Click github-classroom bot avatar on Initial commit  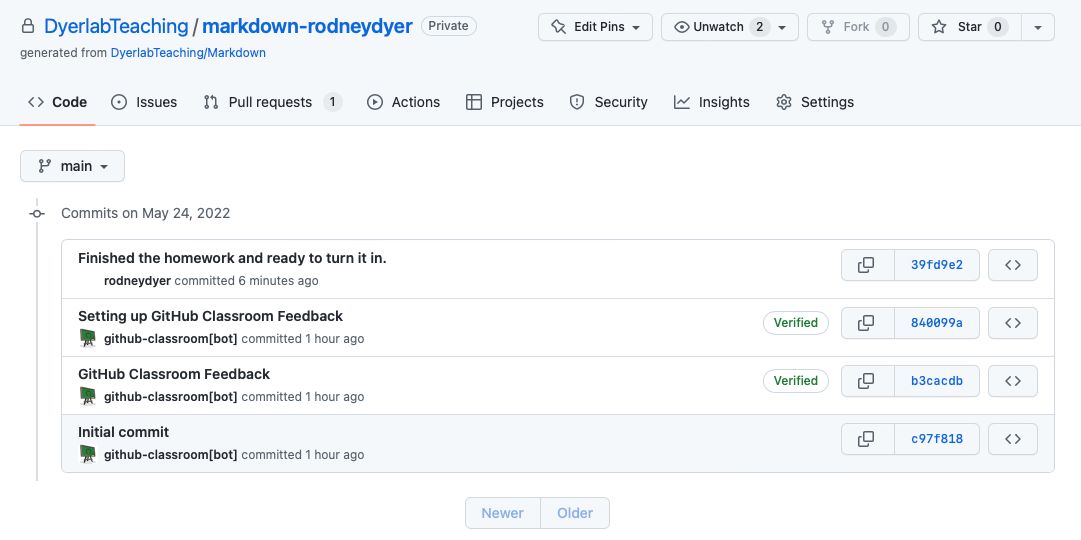pos(88,454)
